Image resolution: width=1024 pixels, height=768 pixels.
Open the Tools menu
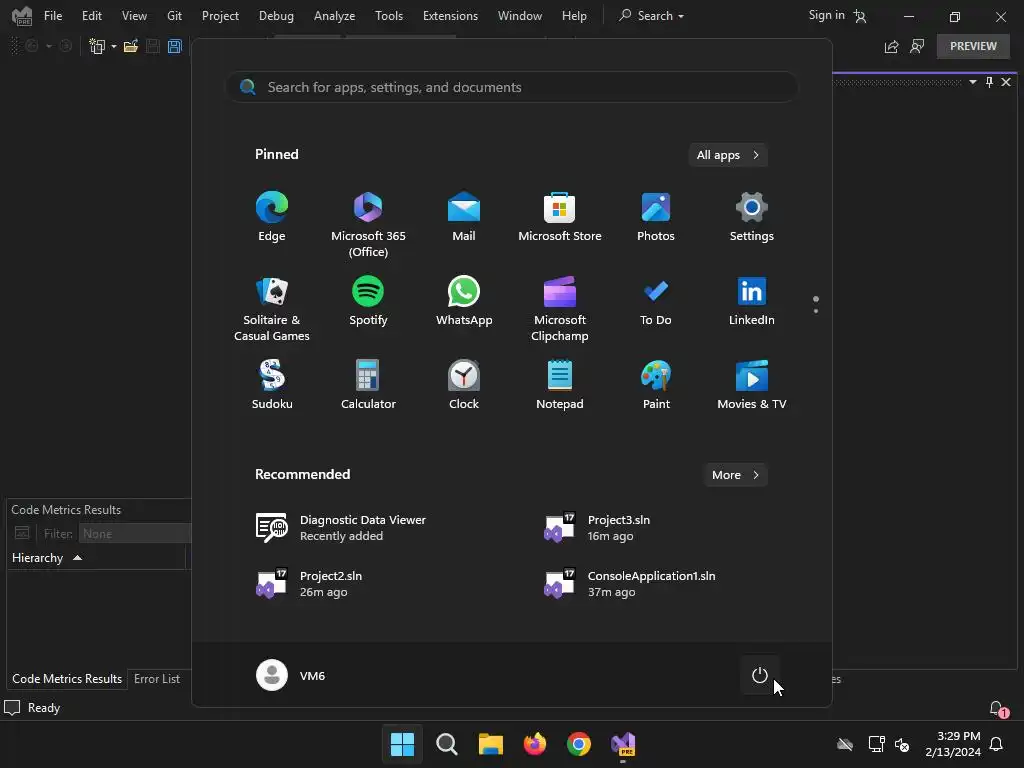click(x=389, y=16)
